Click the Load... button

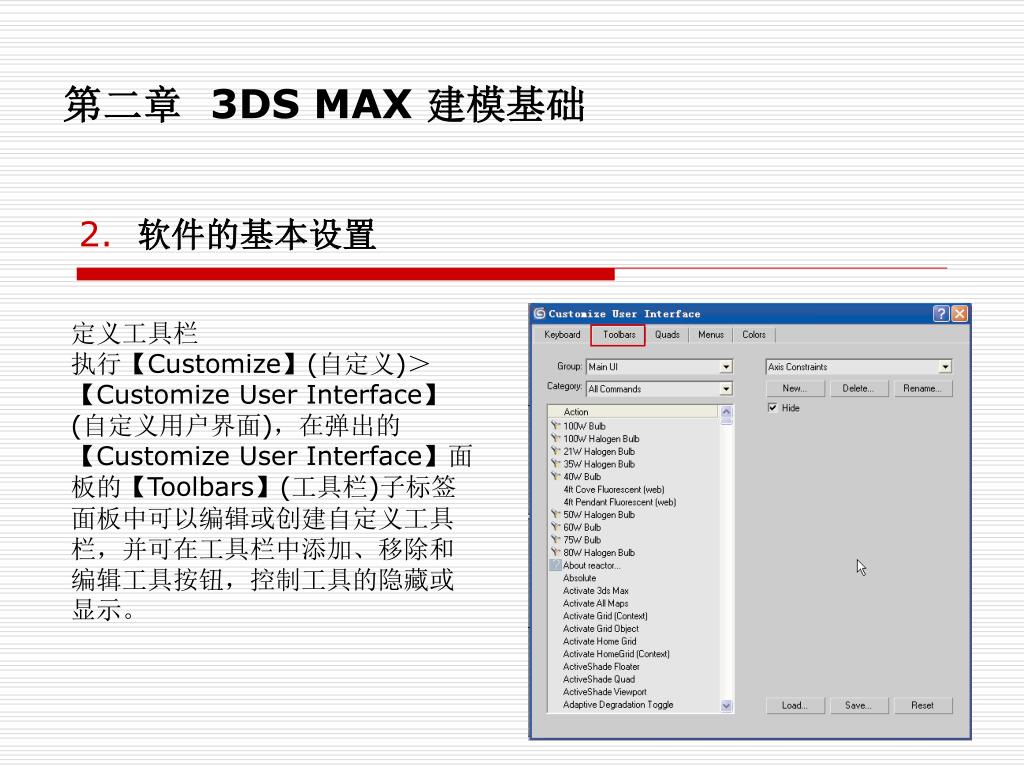click(x=795, y=705)
